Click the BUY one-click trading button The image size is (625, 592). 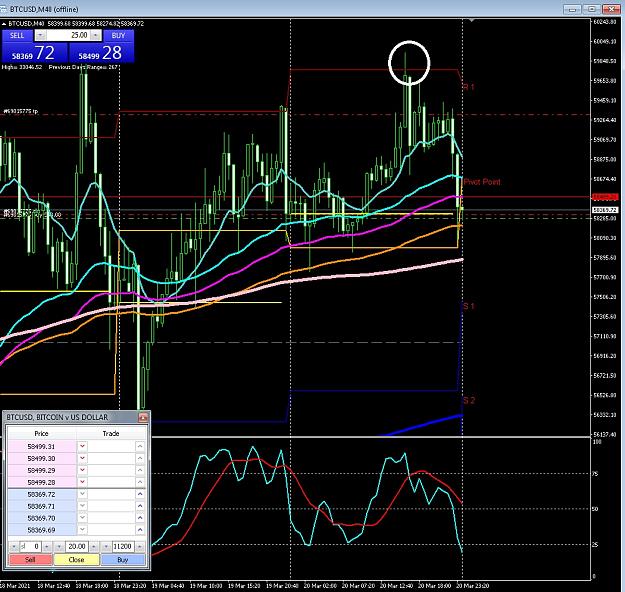click(x=118, y=35)
